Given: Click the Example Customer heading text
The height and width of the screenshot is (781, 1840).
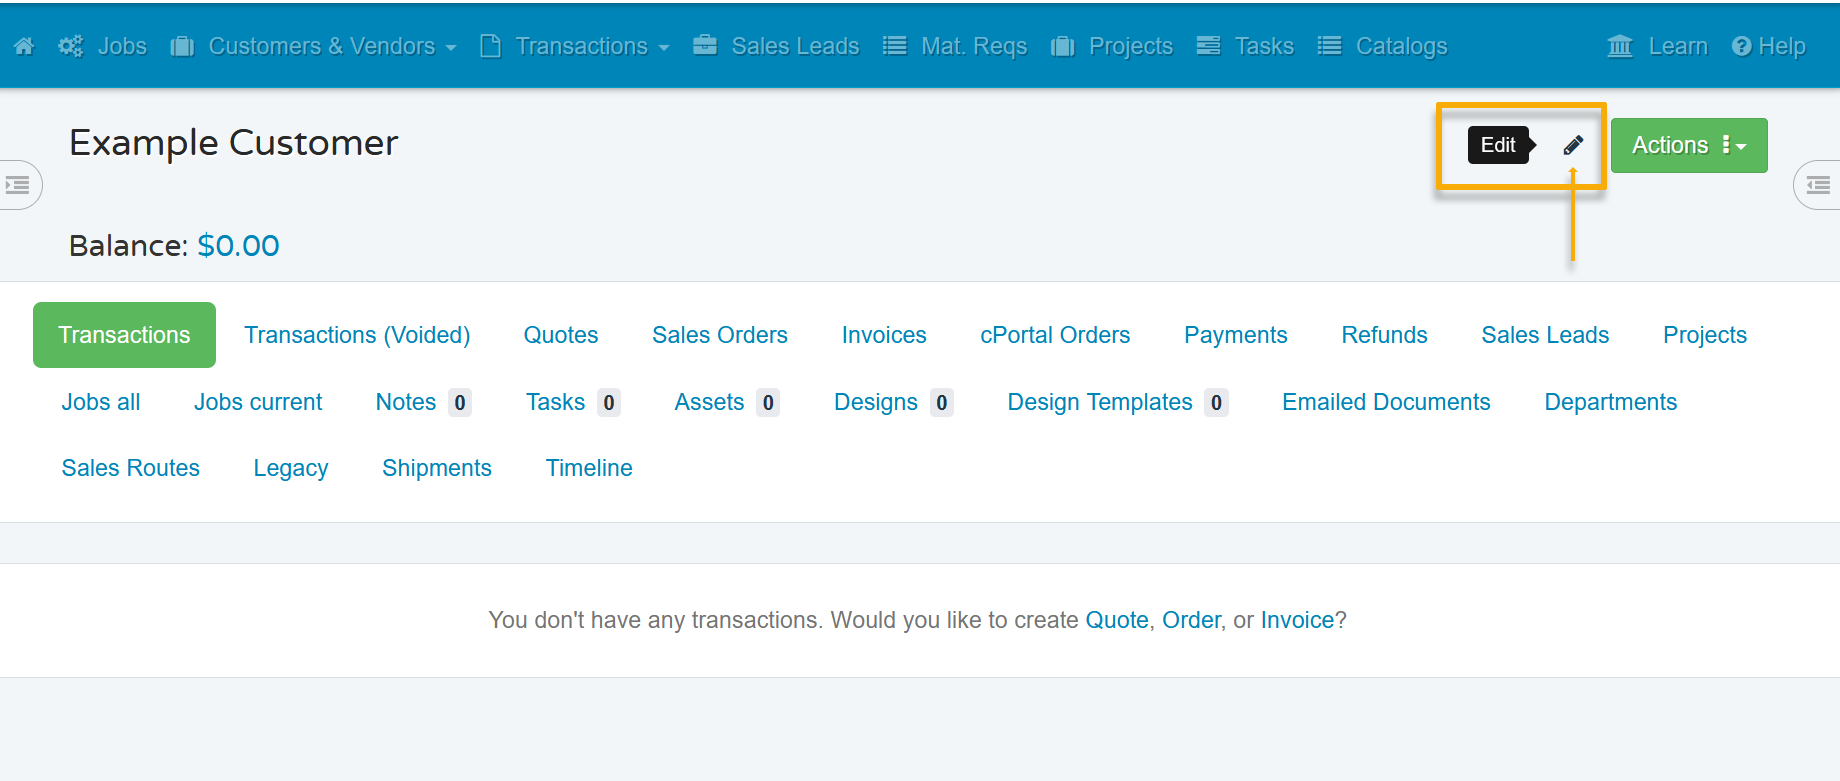Looking at the screenshot, I should 234,143.
